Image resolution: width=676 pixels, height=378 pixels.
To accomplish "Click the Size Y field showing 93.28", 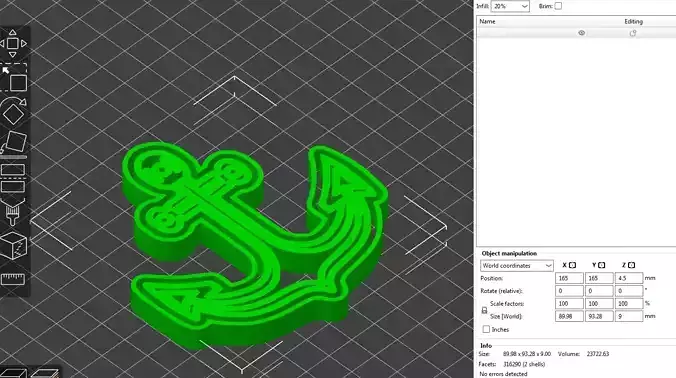I will click(599, 316).
